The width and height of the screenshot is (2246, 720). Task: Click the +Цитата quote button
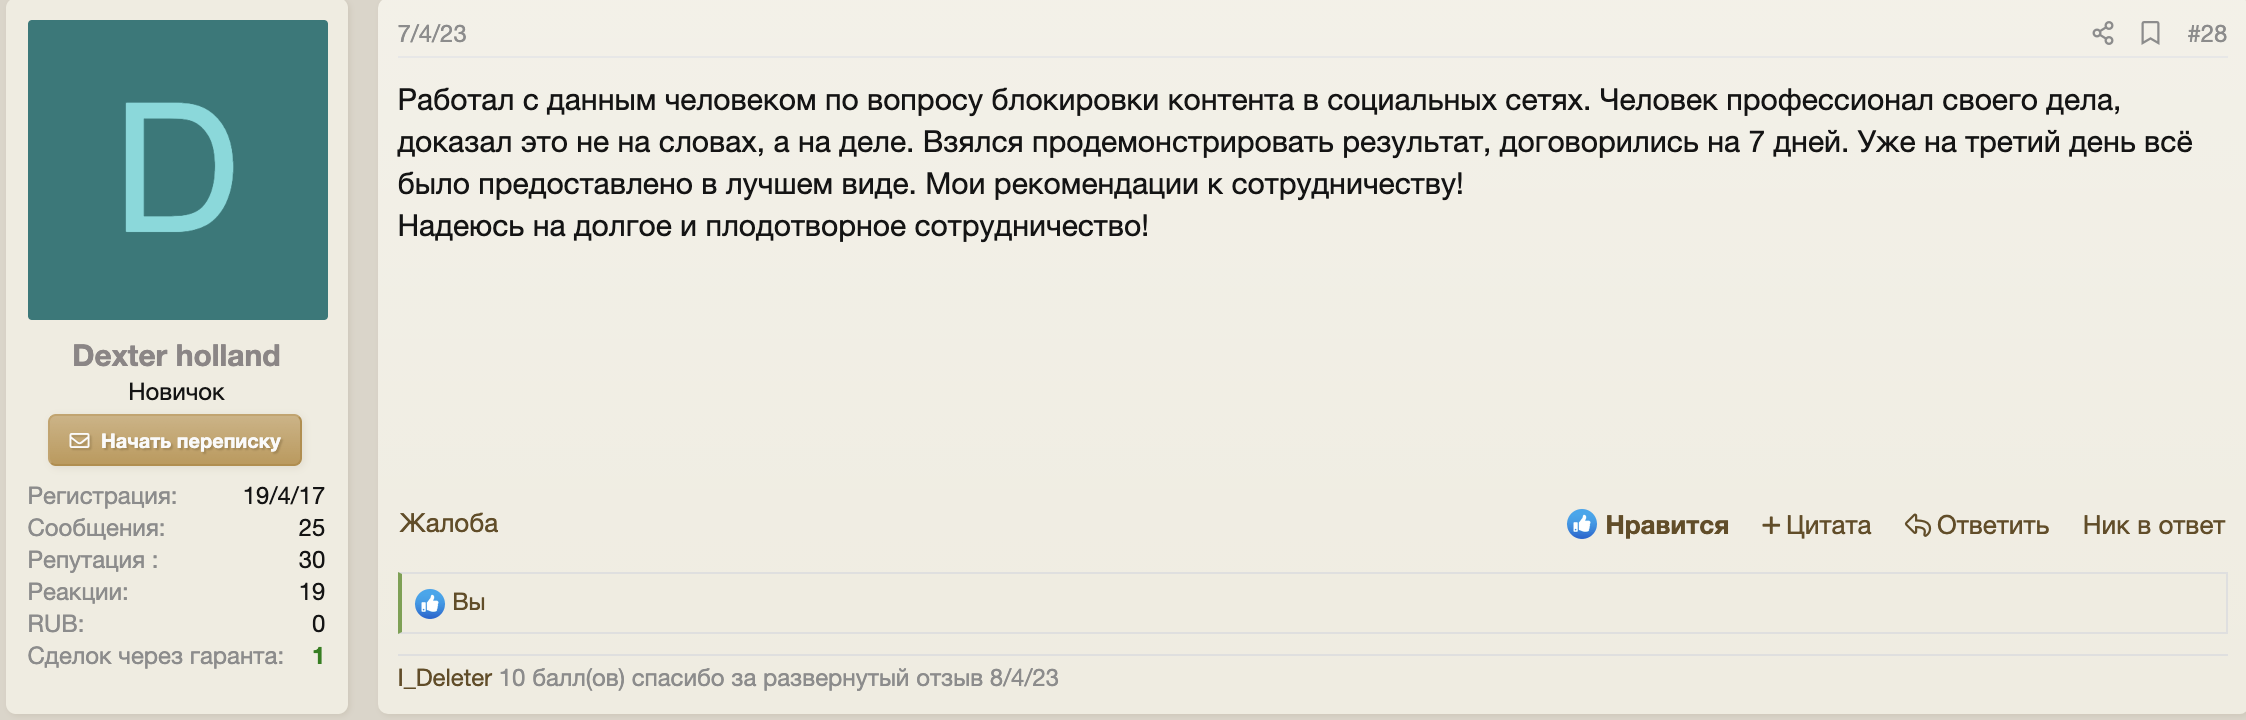tap(1816, 525)
